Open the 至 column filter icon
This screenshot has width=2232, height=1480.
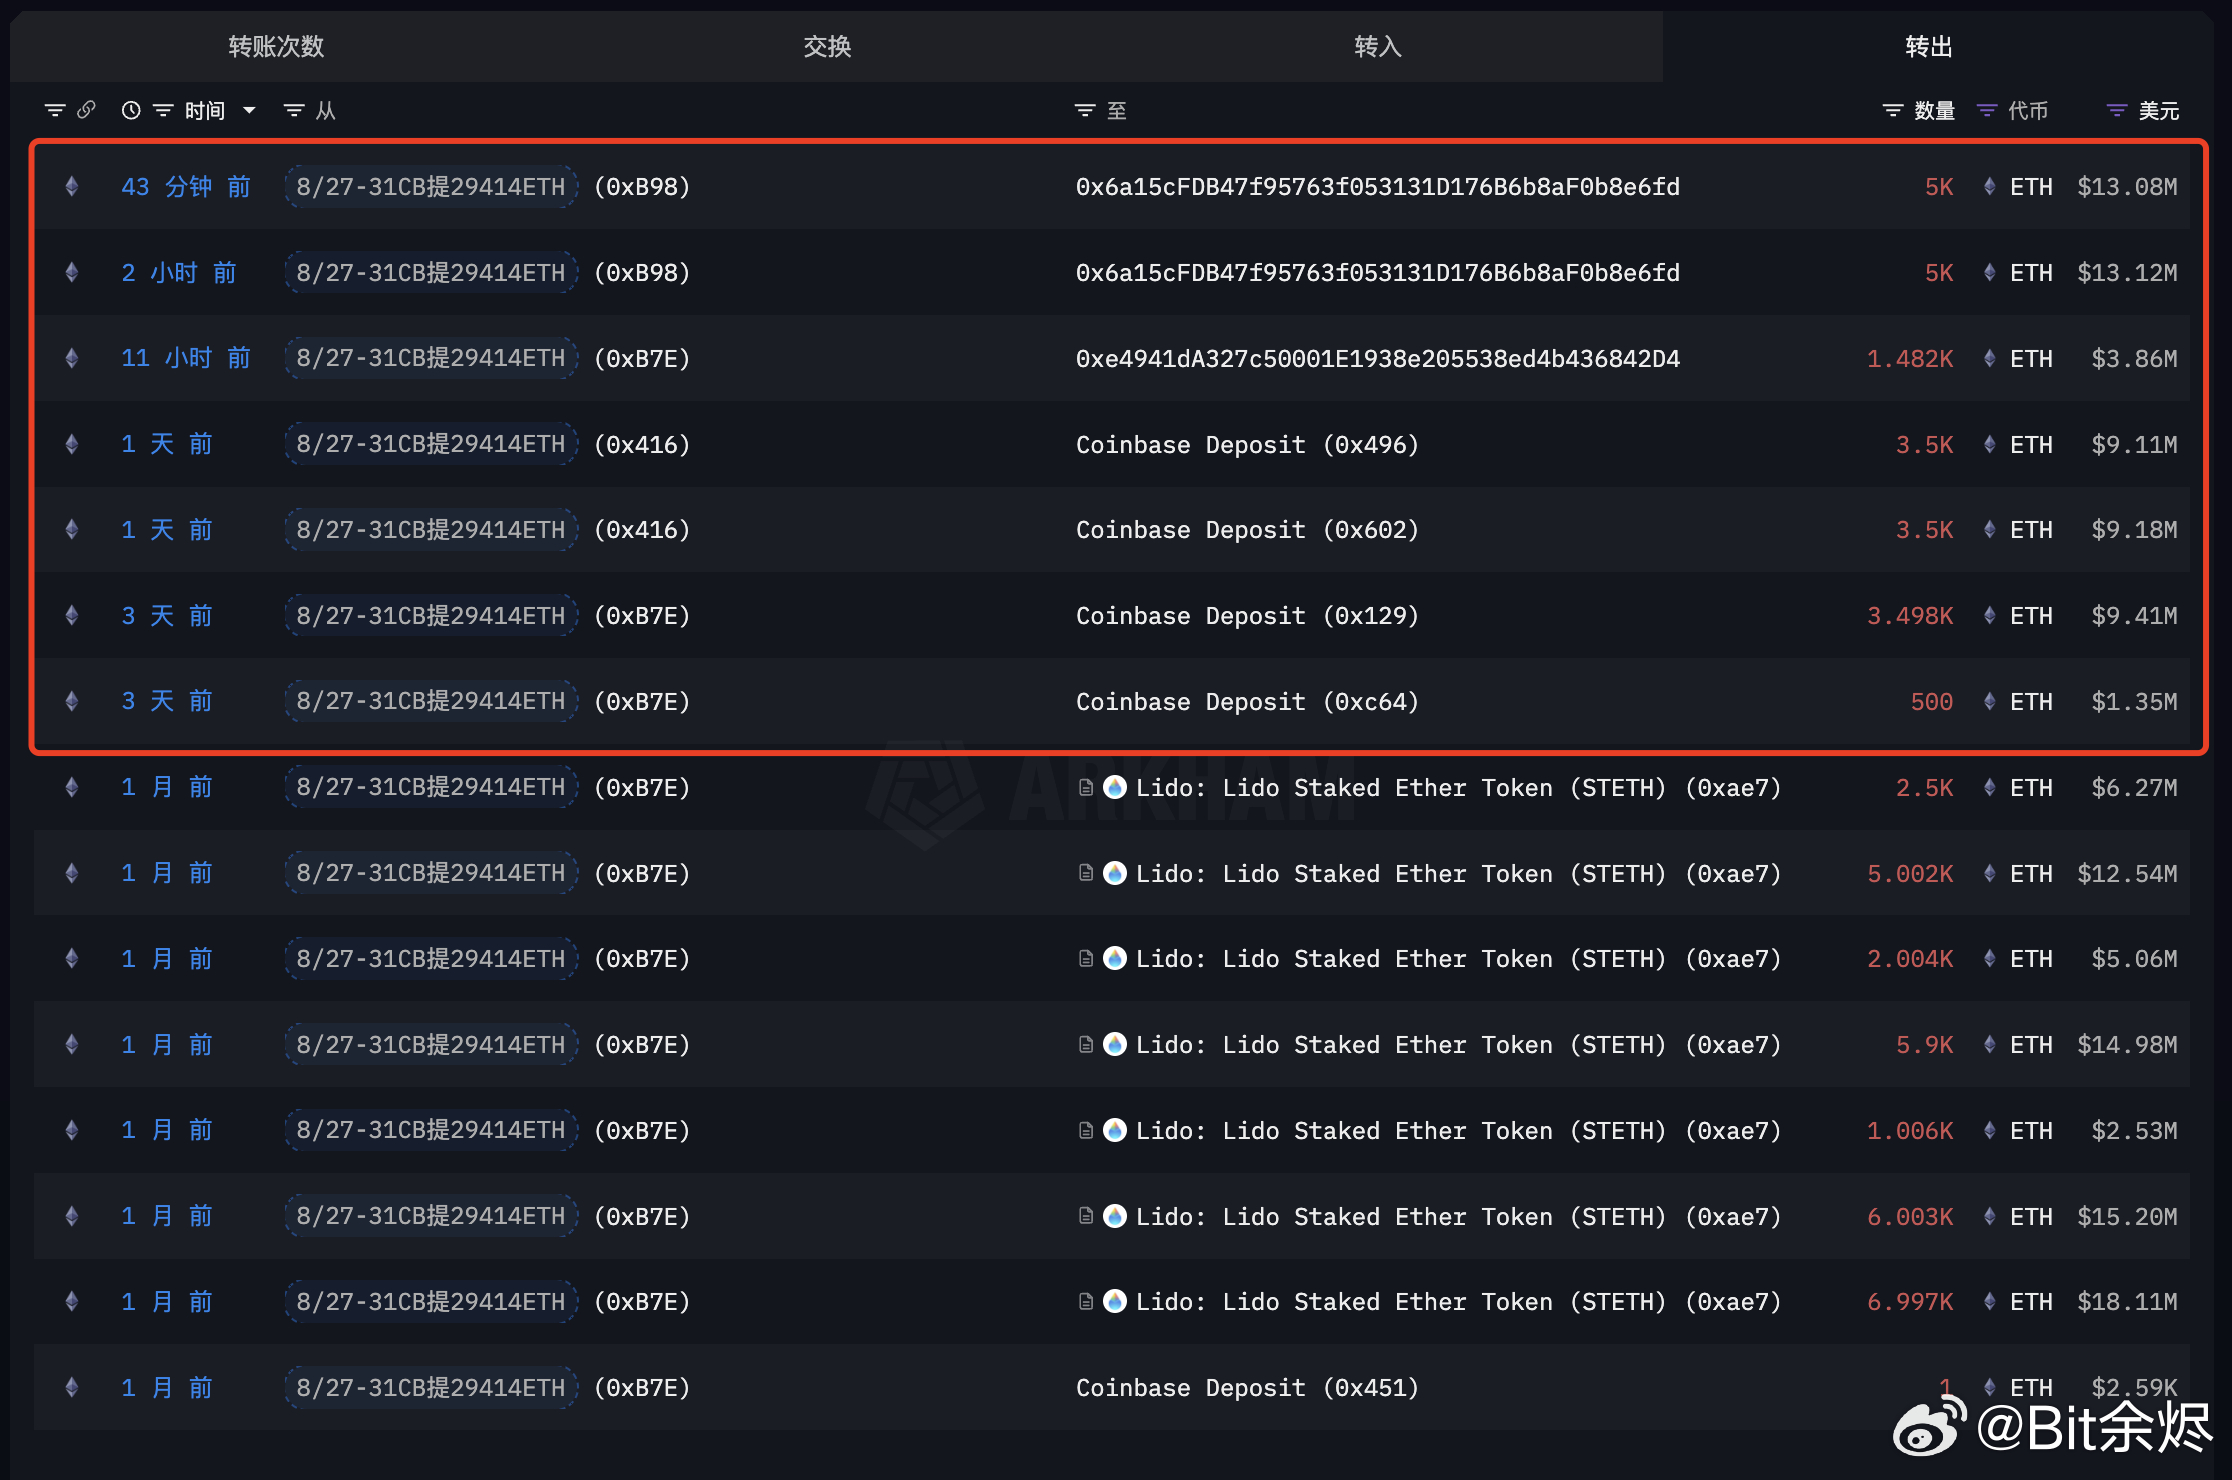[1085, 110]
